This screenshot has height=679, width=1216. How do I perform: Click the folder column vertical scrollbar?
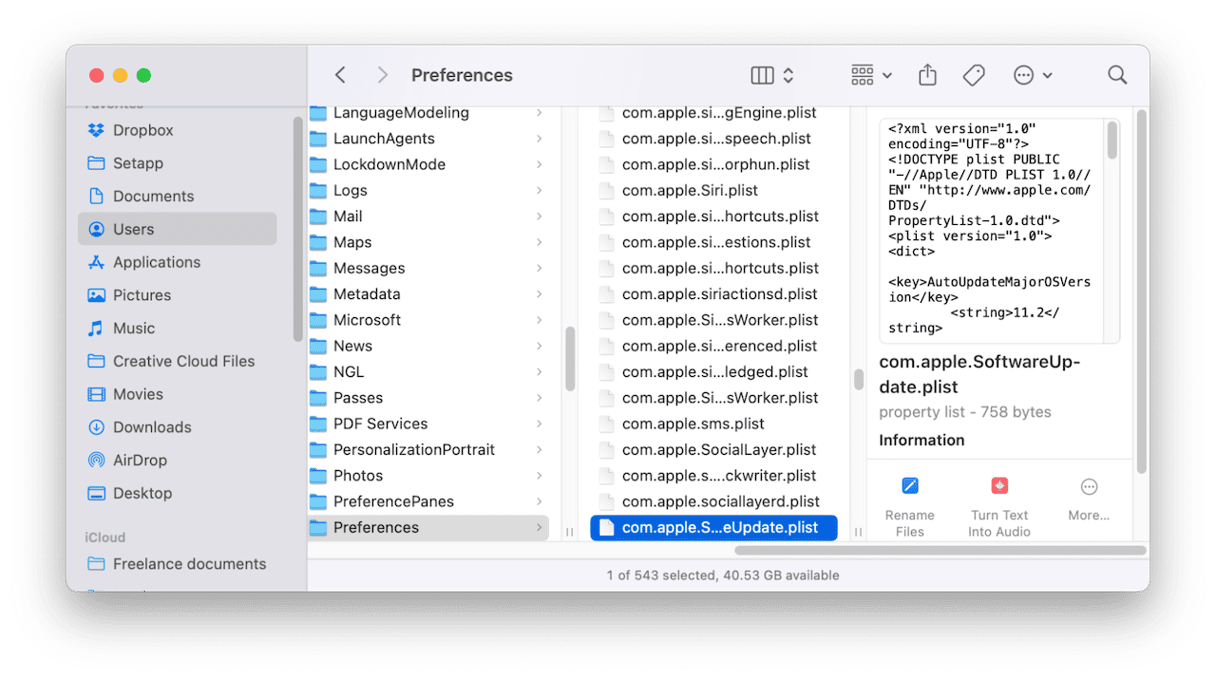pyautogui.click(x=570, y=359)
